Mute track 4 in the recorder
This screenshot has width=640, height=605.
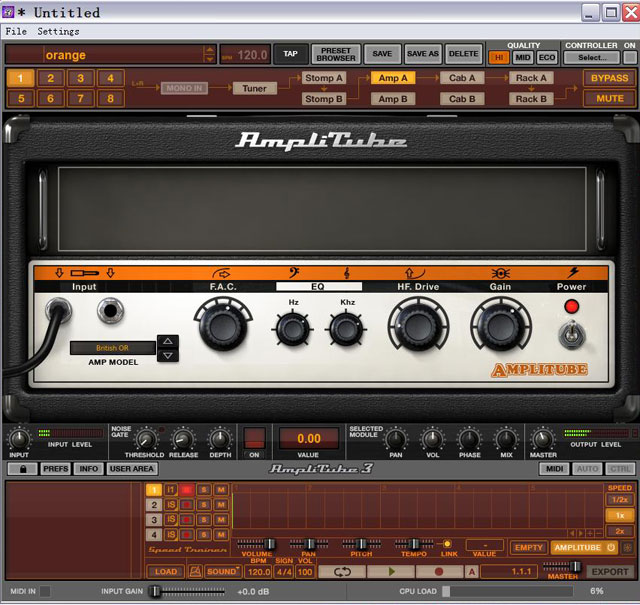tap(221, 535)
